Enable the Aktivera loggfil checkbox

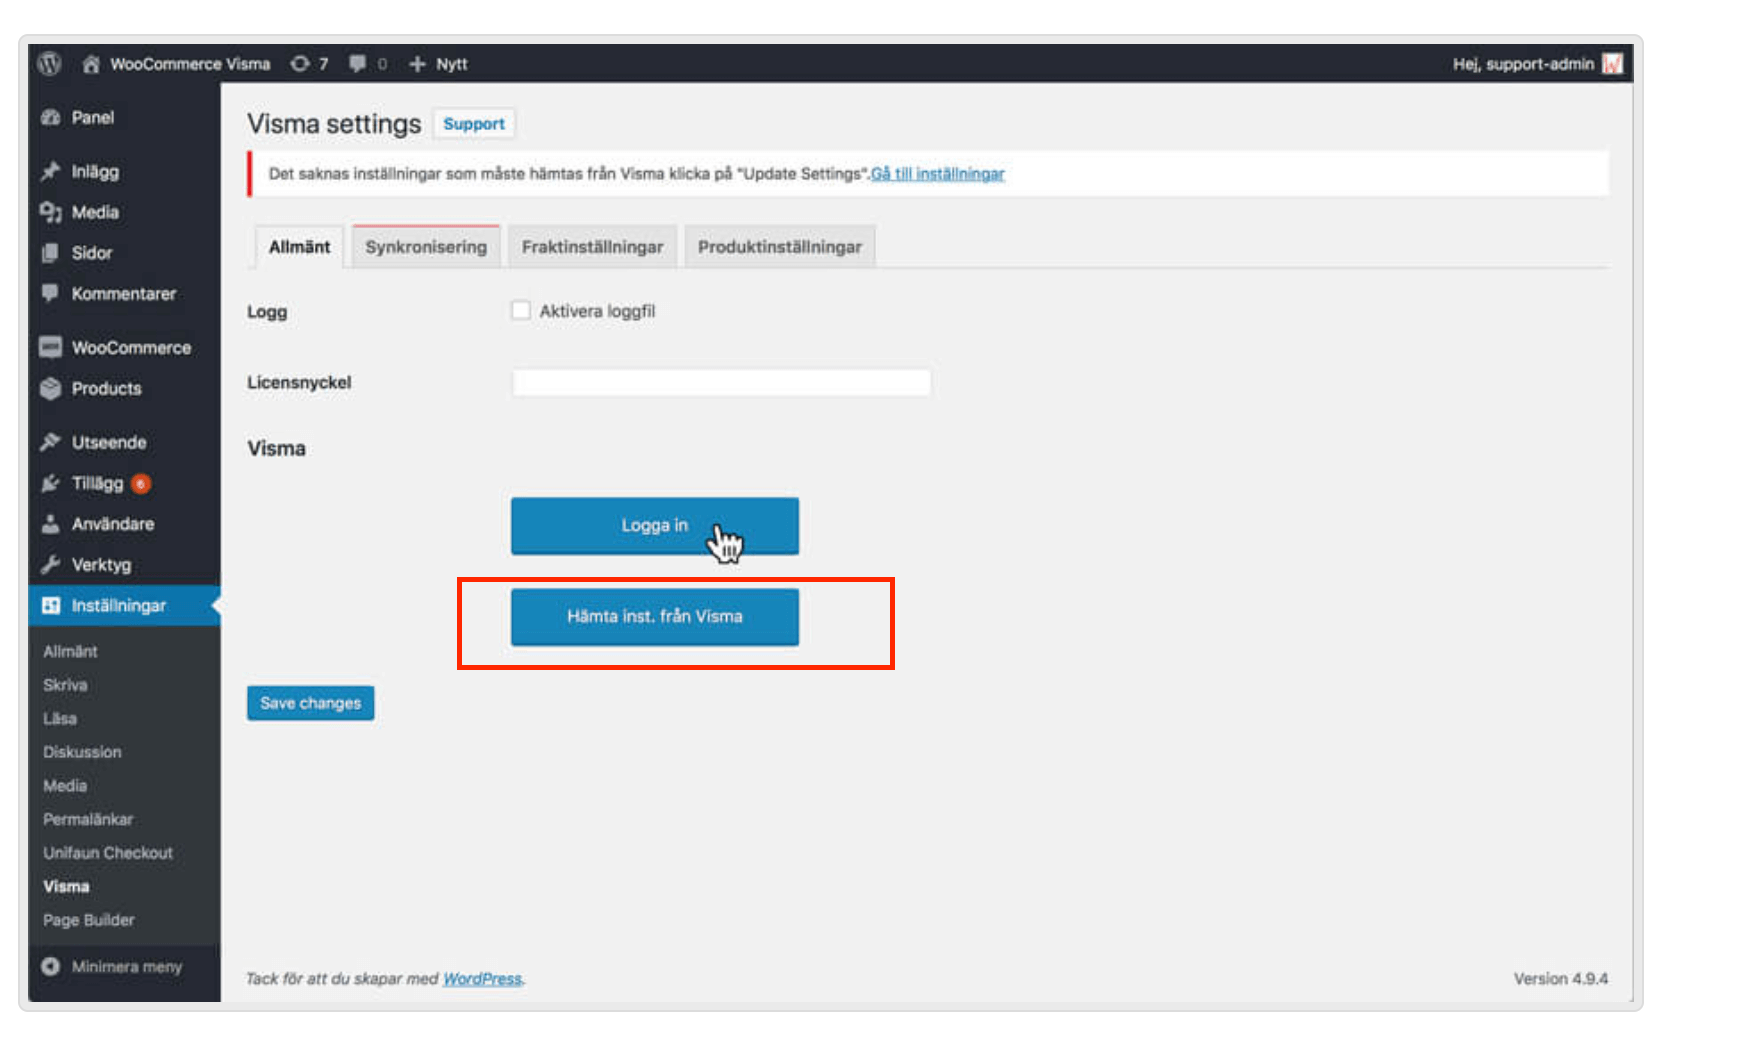pyautogui.click(x=521, y=311)
